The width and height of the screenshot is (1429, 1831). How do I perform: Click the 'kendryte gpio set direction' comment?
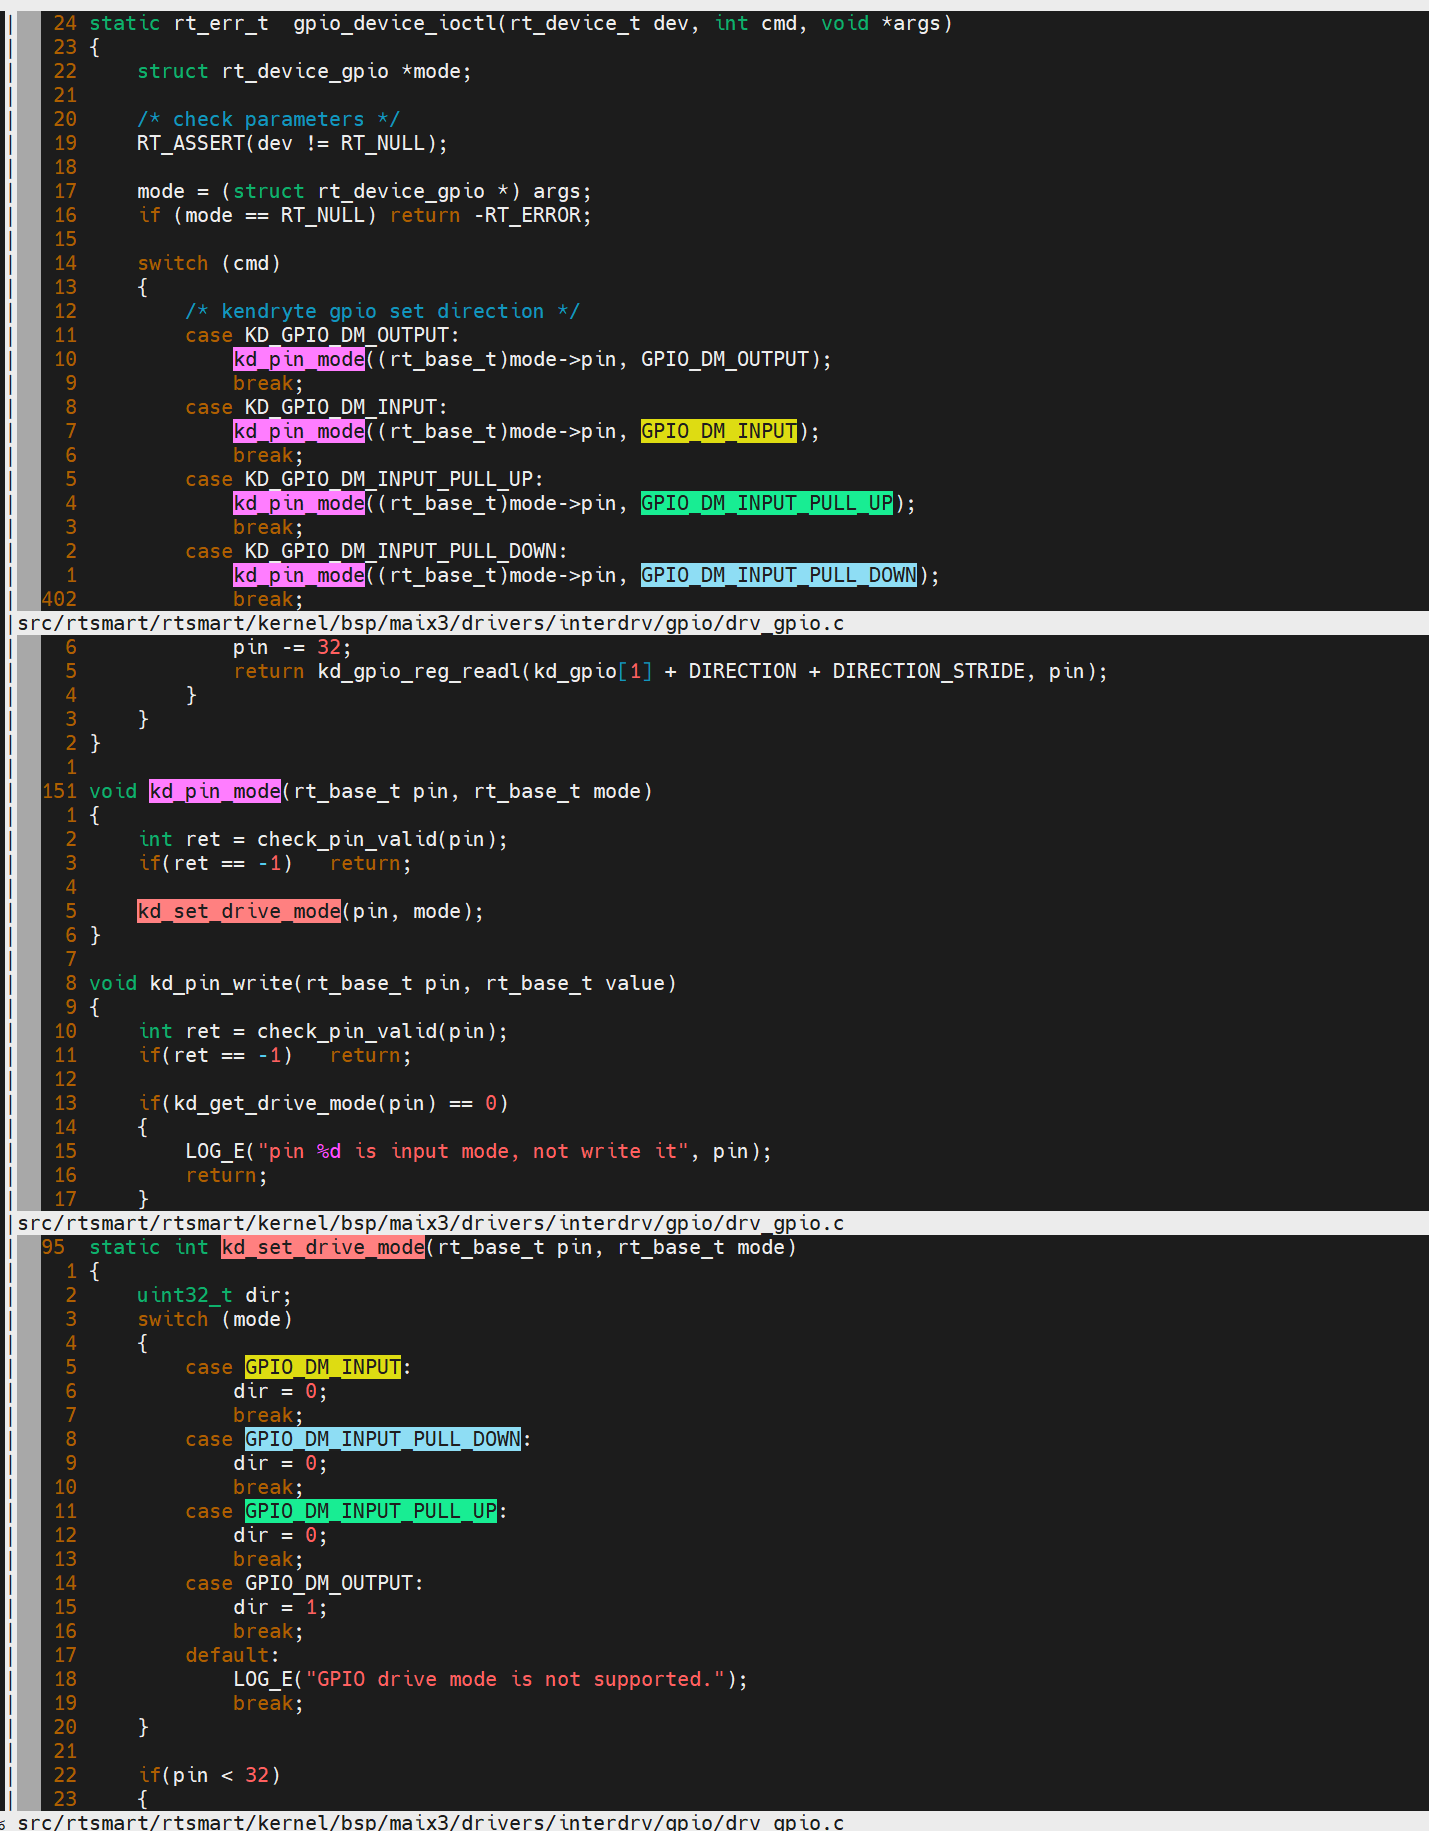pos(382,311)
